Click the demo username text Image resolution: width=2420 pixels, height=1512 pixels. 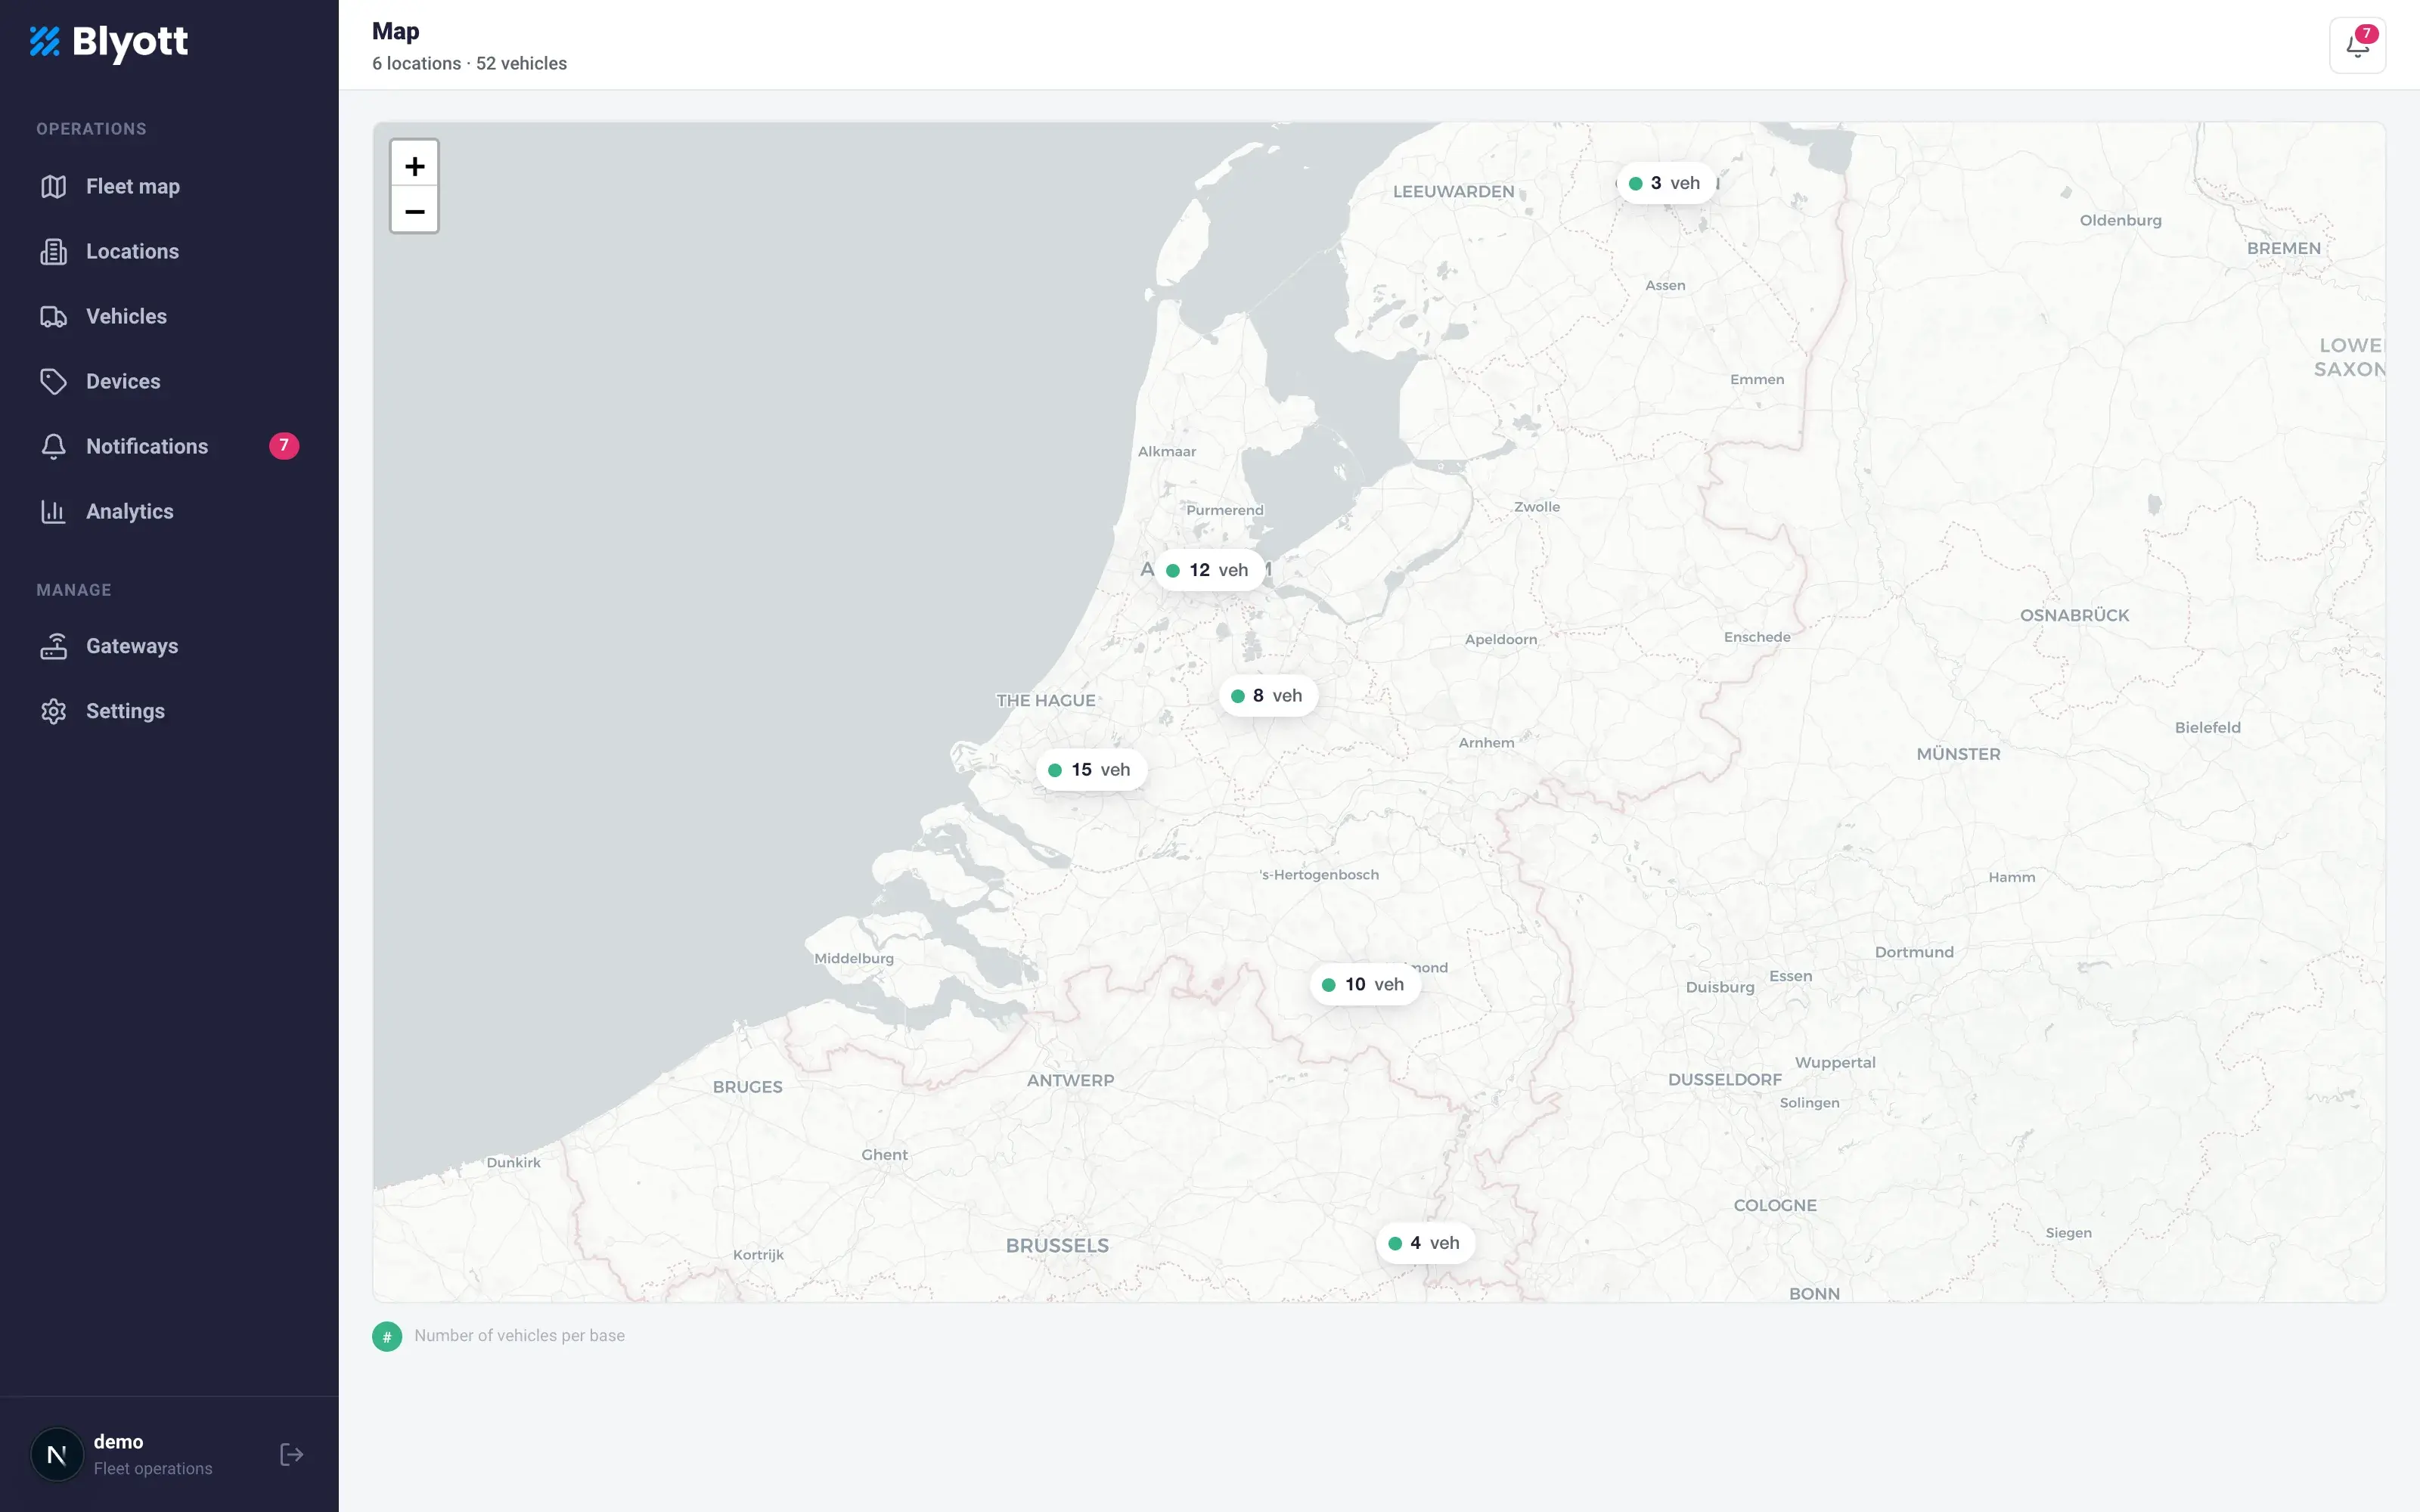118,1442
